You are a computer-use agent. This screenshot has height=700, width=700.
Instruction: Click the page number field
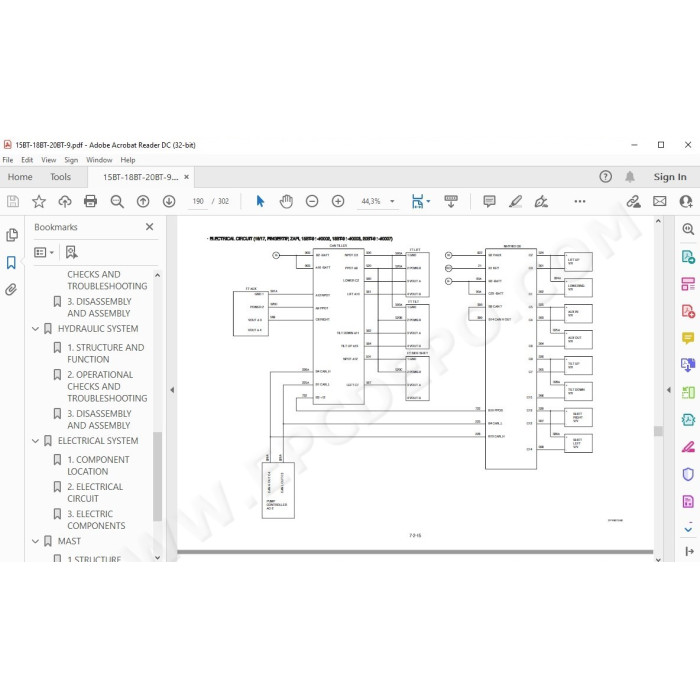198,201
